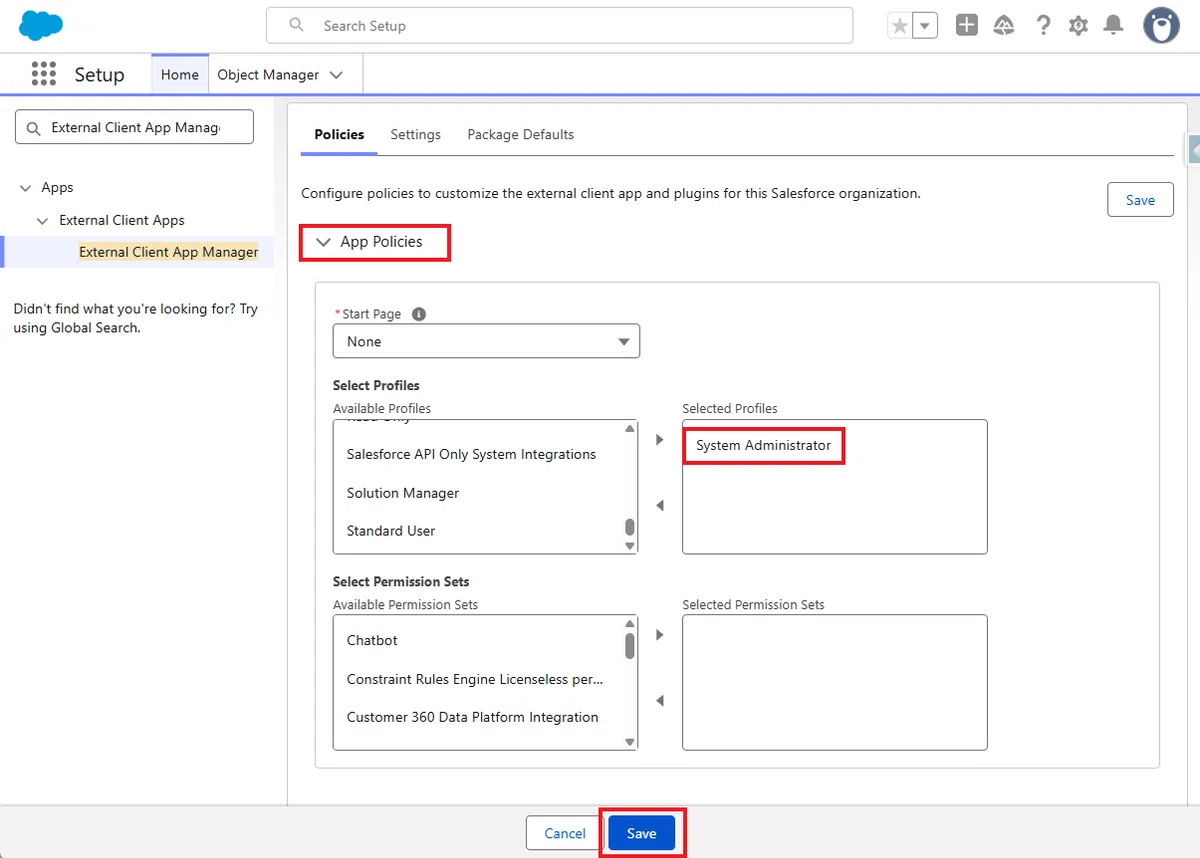Image resolution: width=1200 pixels, height=858 pixels.
Task: Add profile using right arrow in Select Profiles
Action: (x=659, y=440)
